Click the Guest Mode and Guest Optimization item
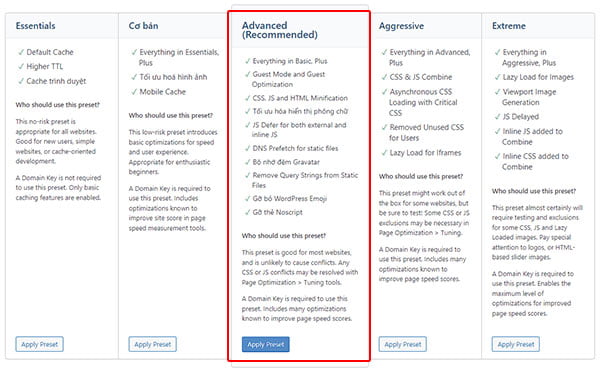This screenshot has width=600, height=371. (289, 79)
